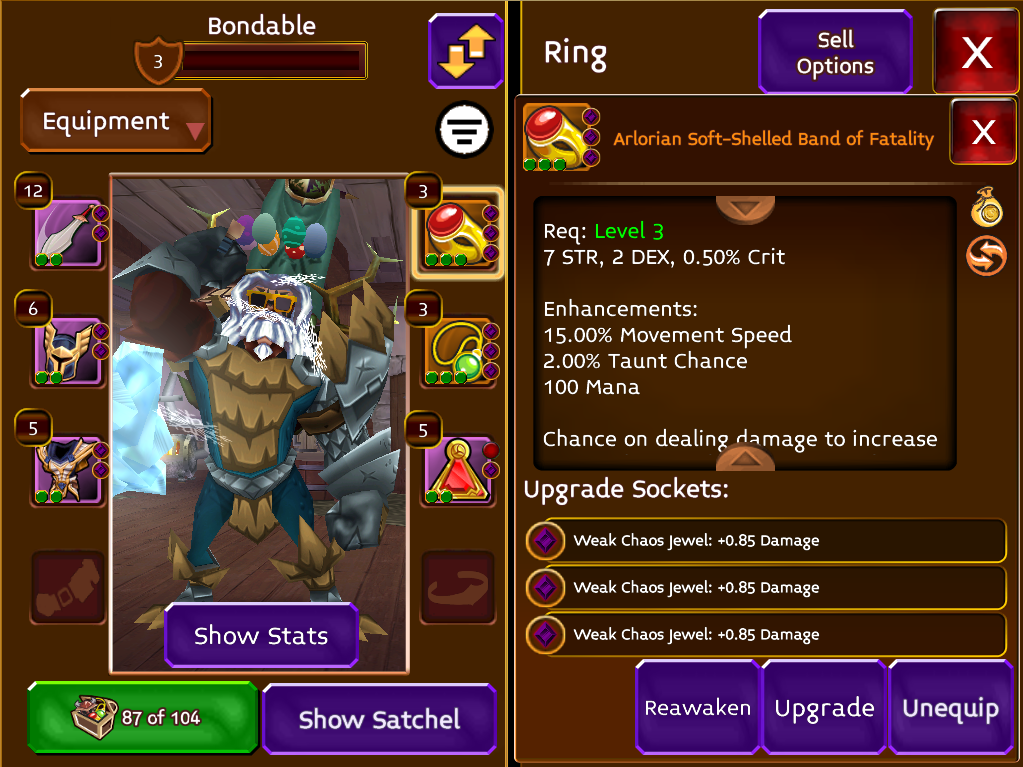1023x767 pixels.
Task: Select the green gem amulet slot
Action: (x=459, y=352)
